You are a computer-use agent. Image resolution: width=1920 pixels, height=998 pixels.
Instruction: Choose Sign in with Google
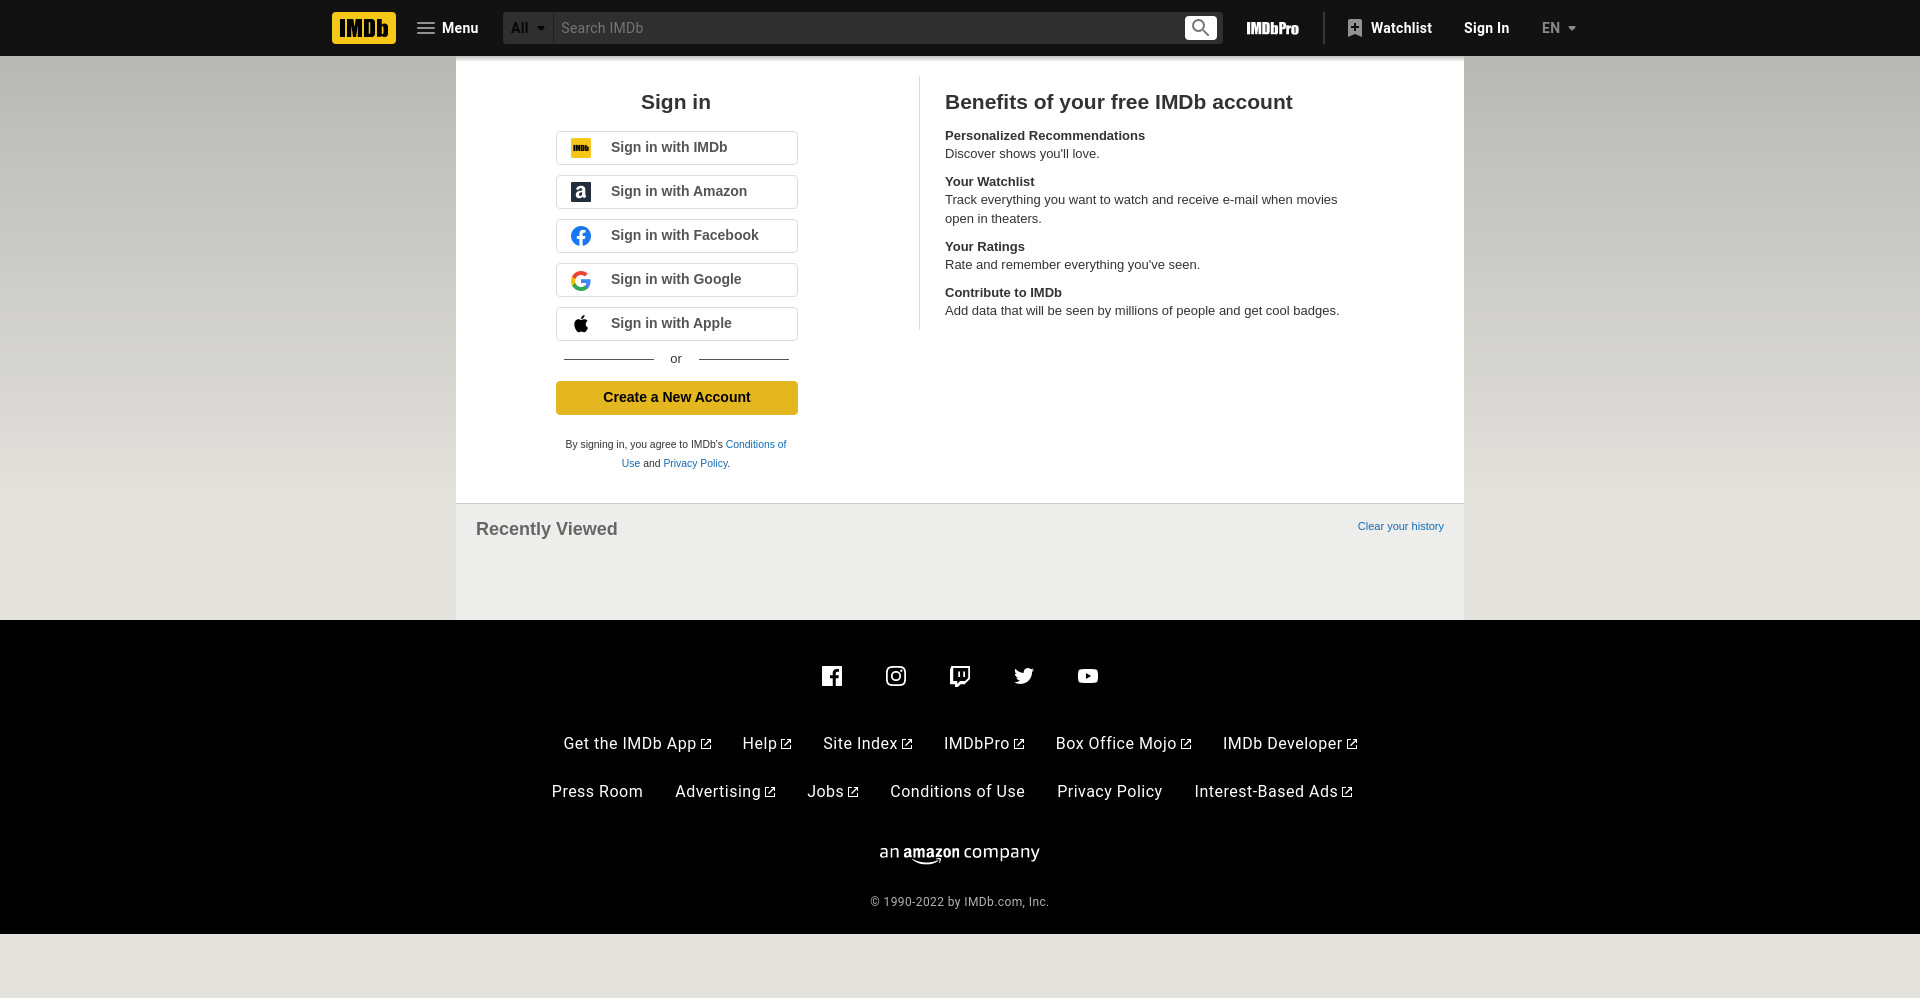(x=677, y=280)
